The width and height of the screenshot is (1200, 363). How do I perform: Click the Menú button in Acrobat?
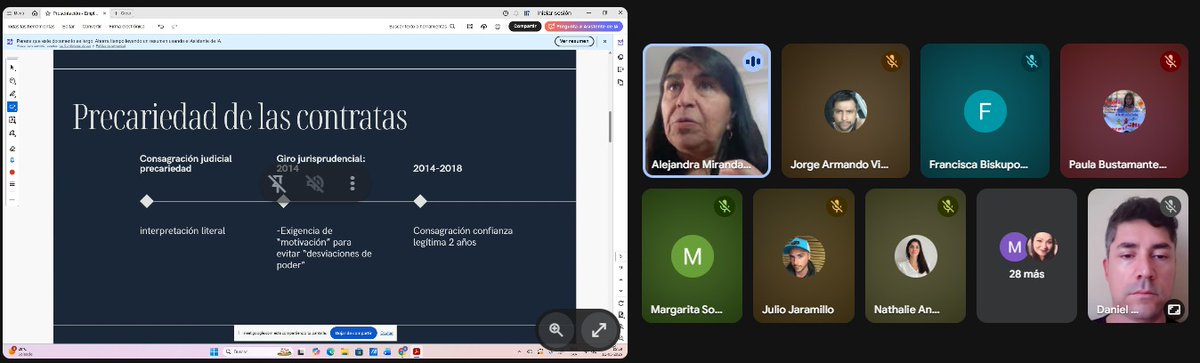tap(16, 12)
